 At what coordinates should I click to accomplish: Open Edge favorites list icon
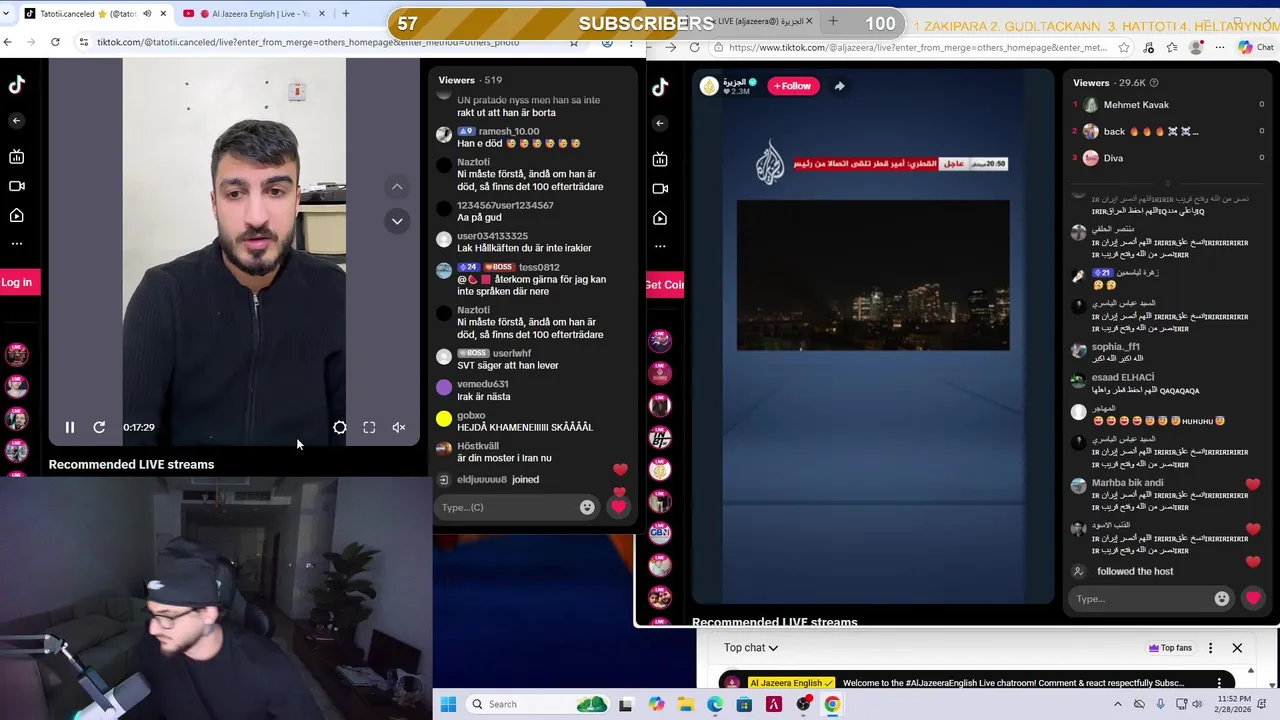[1172, 47]
